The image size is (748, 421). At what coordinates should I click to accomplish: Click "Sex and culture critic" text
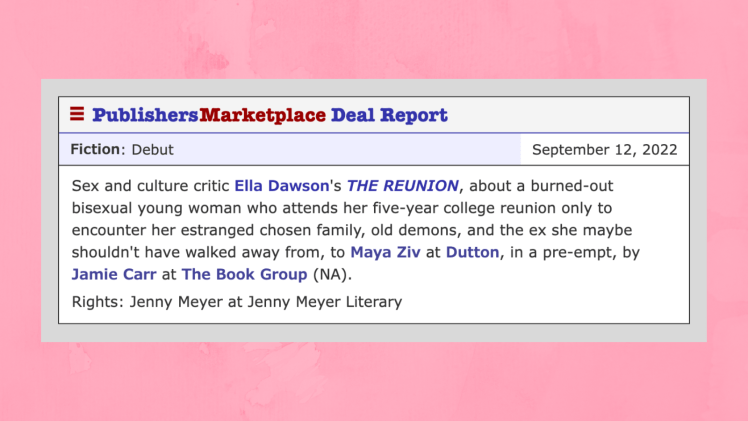(150, 186)
